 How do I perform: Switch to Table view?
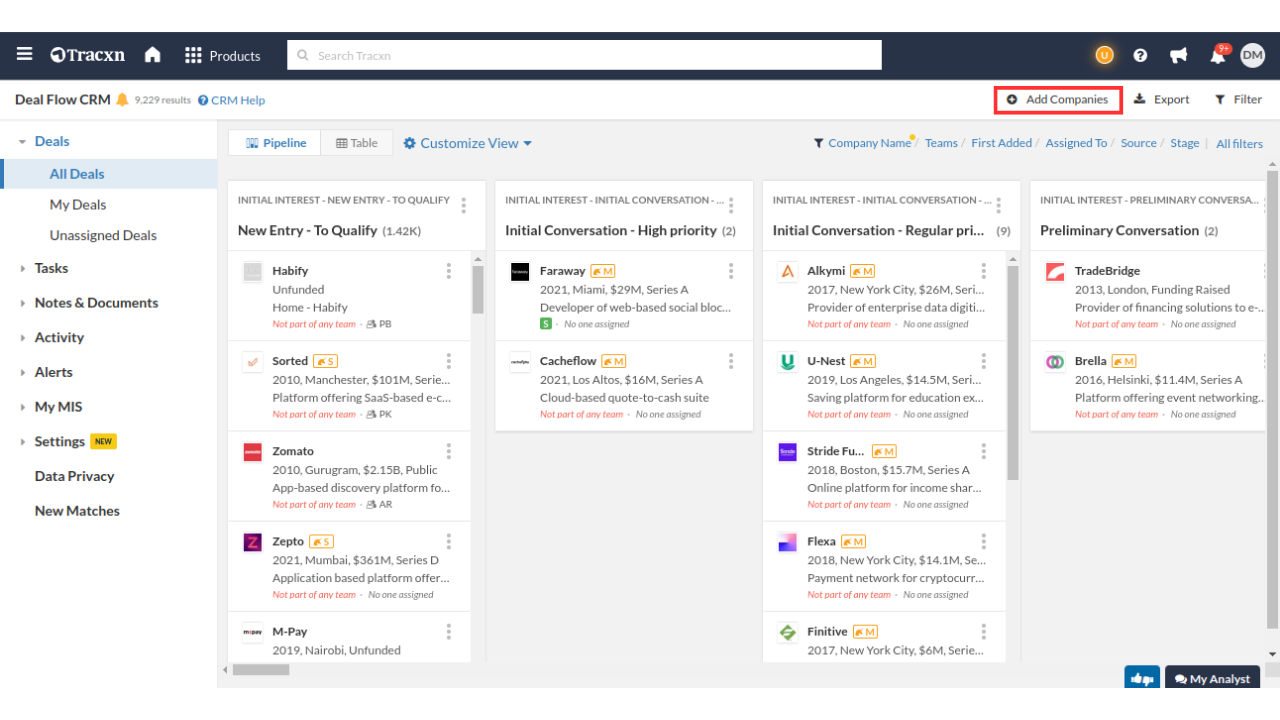(357, 143)
